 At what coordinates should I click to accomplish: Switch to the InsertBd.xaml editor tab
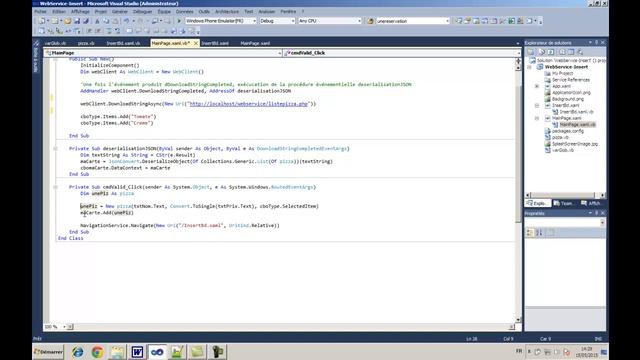pos(215,43)
